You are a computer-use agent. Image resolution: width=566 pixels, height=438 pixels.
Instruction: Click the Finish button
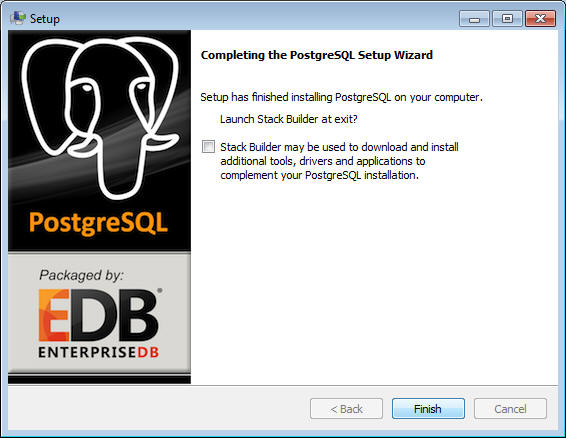(428, 409)
